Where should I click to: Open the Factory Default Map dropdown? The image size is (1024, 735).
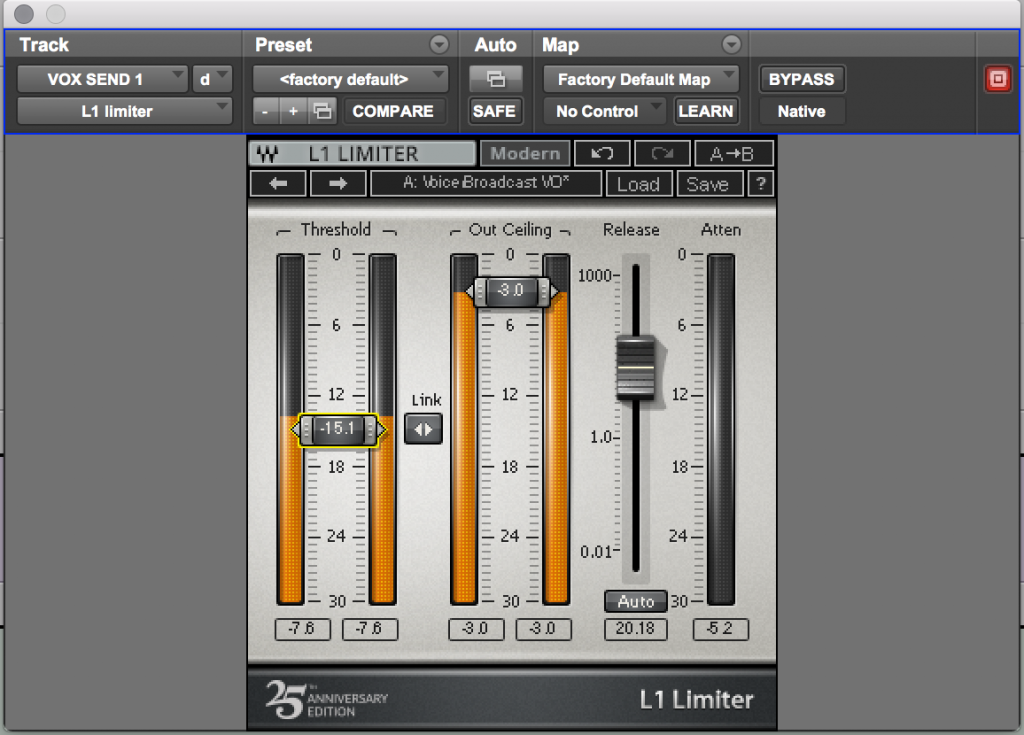(x=641, y=79)
